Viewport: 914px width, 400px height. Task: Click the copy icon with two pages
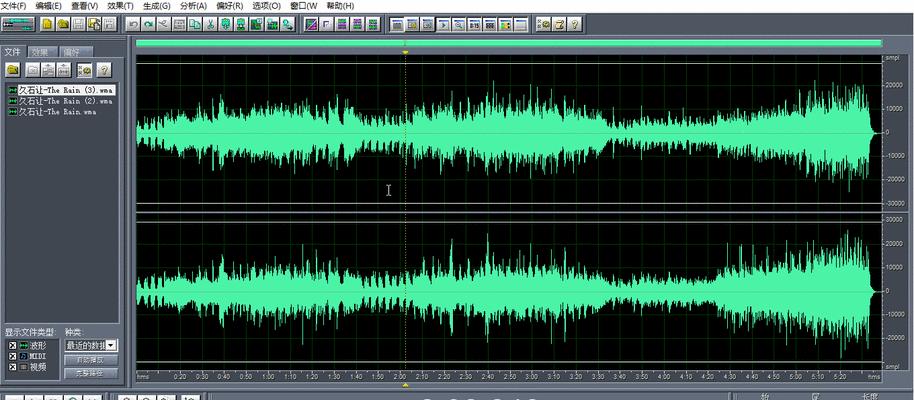[x=195, y=24]
